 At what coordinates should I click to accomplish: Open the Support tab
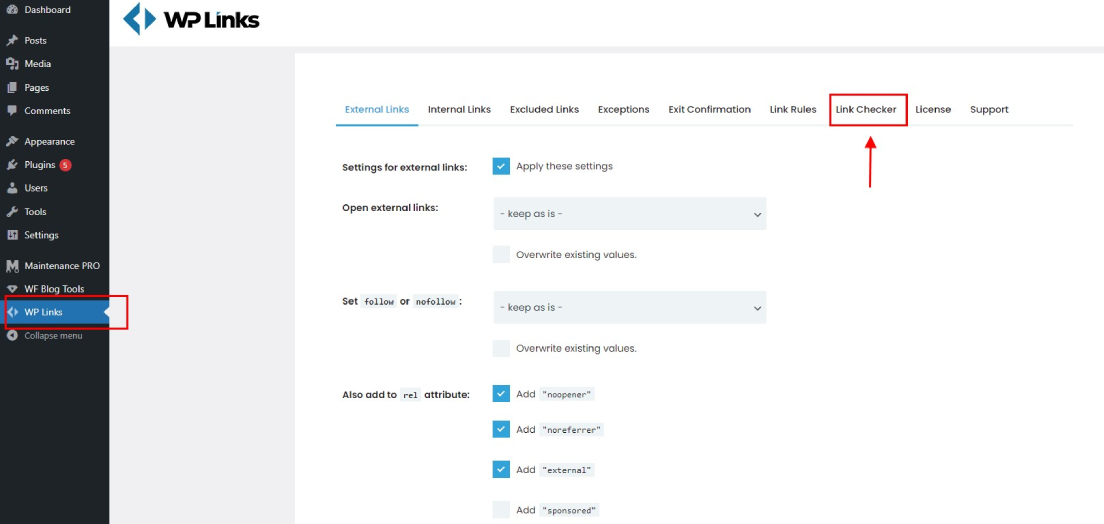989,110
